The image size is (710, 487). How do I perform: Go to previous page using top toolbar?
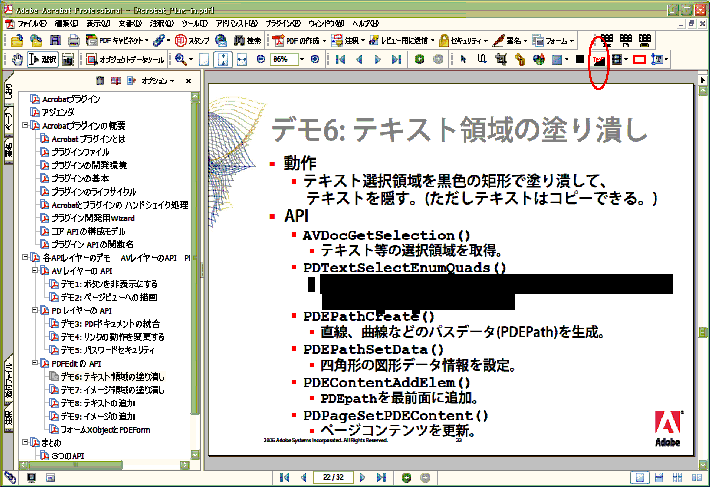pos(359,59)
